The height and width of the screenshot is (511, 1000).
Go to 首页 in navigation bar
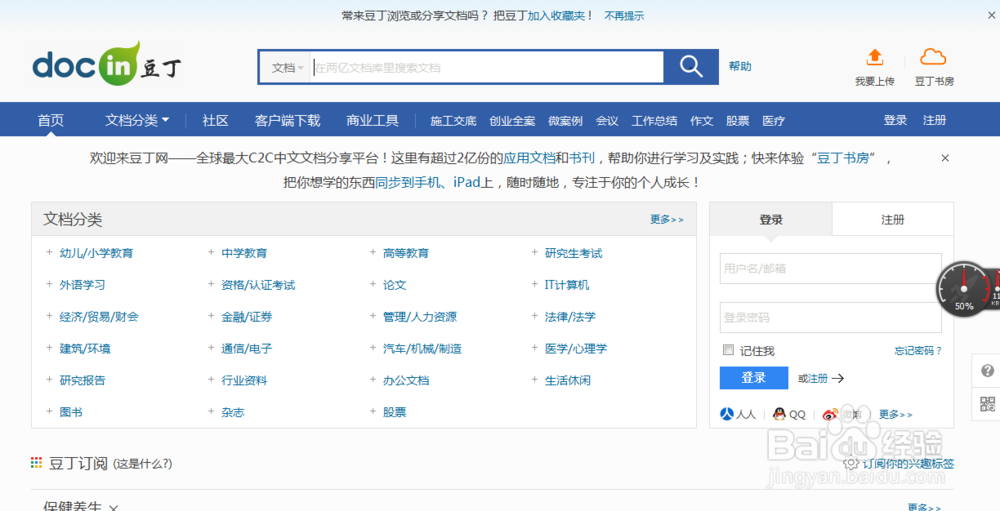coord(50,120)
